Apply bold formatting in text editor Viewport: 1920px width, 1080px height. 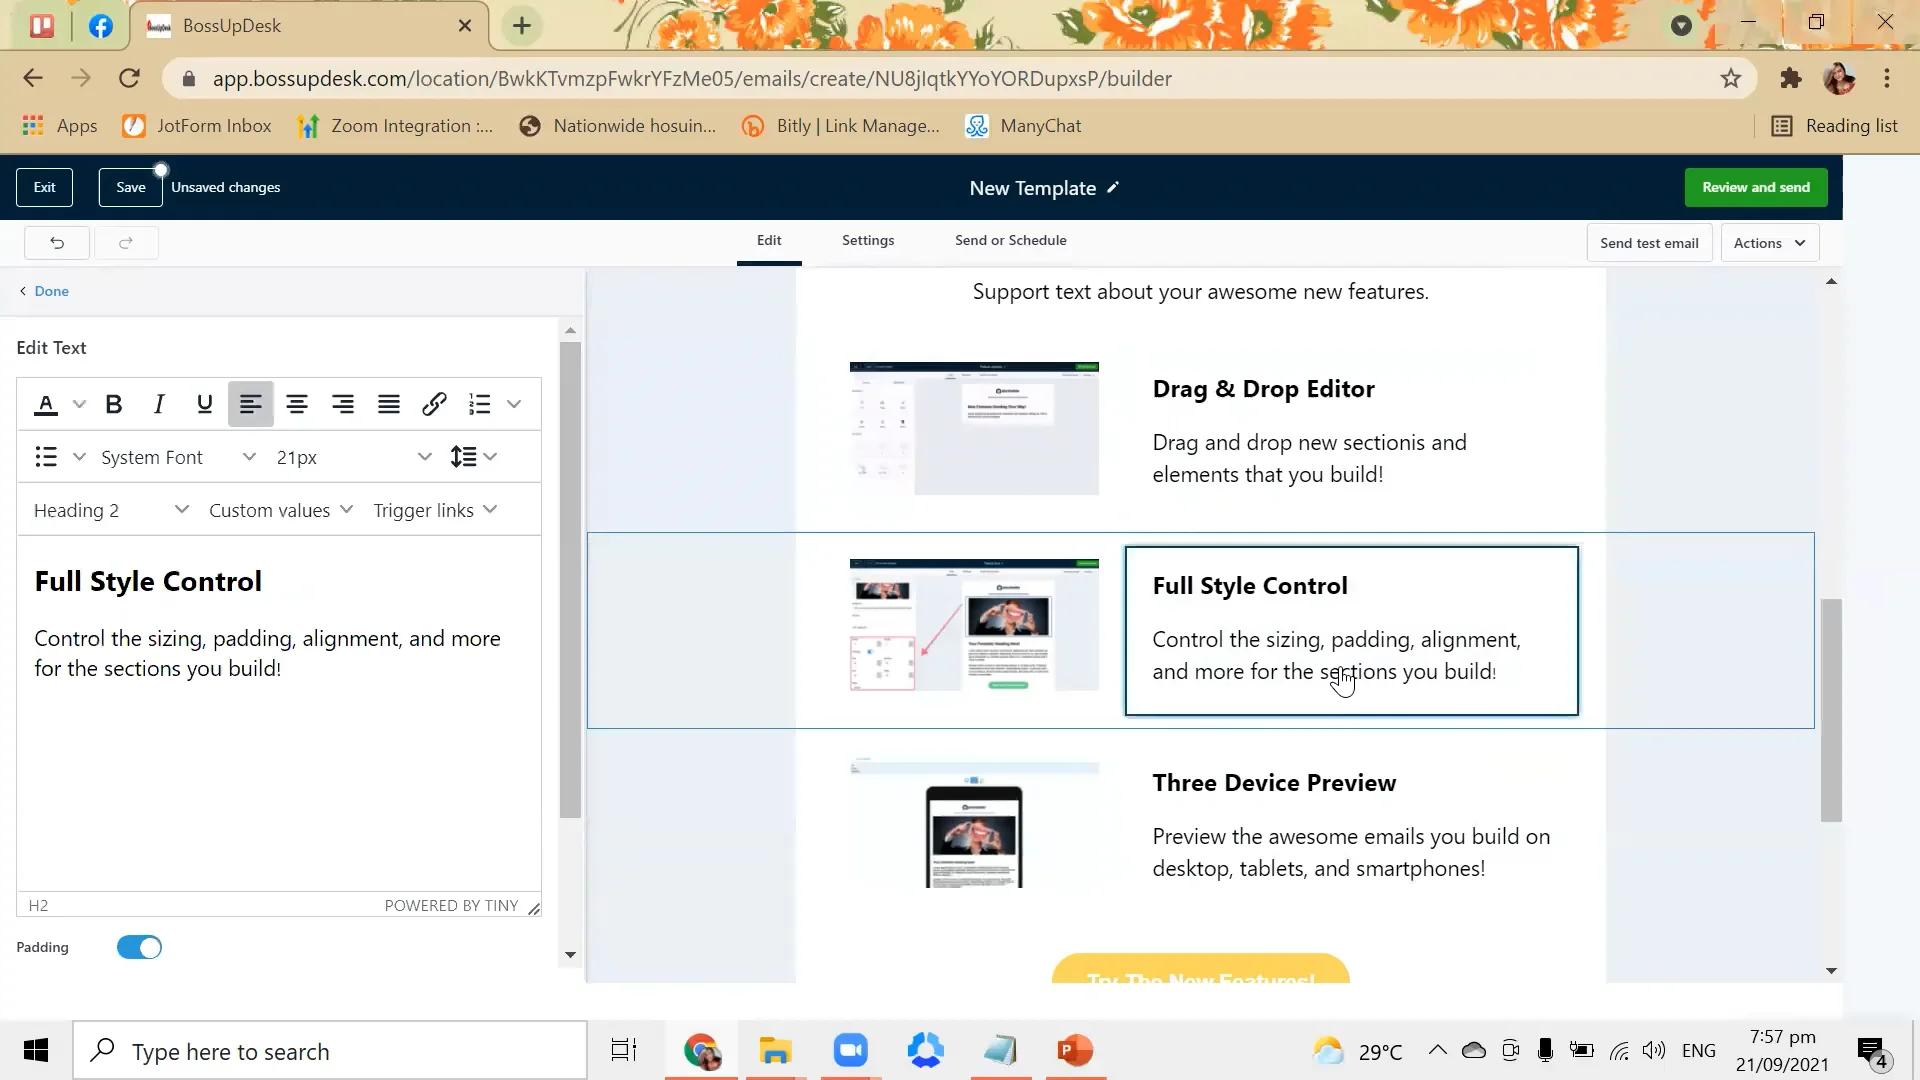pyautogui.click(x=114, y=404)
